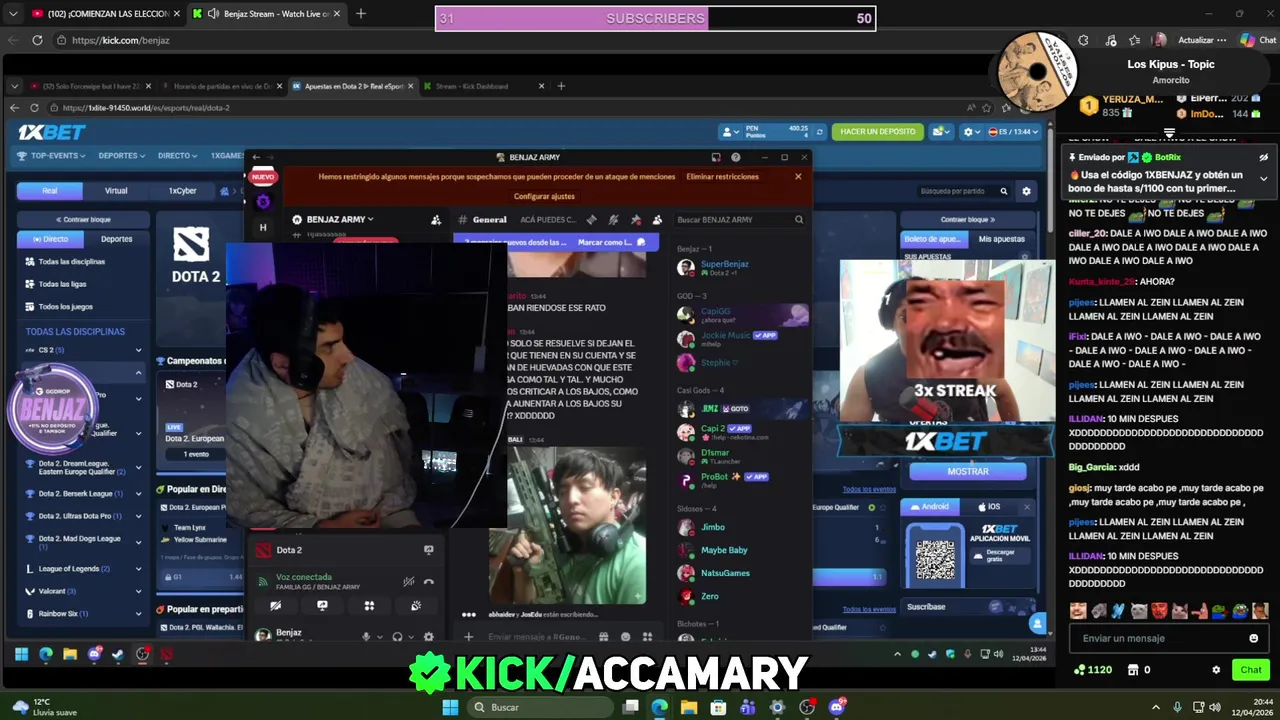Toggle Discord microphone mute
This screenshot has width=1280, height=720.
(x=366, y=636)
